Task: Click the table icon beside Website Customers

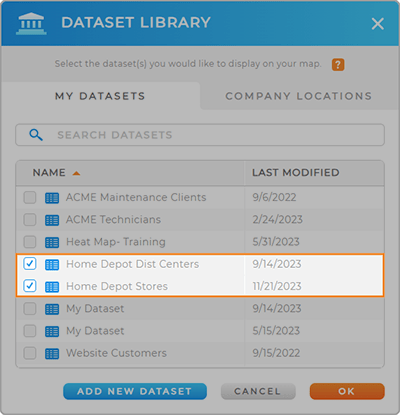Action: [x=52, y=353]
